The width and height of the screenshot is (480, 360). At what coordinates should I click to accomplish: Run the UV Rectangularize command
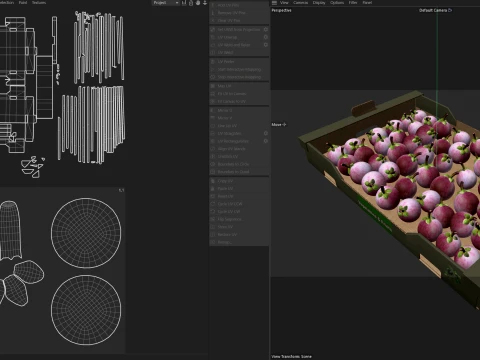[x=236, y=141]
